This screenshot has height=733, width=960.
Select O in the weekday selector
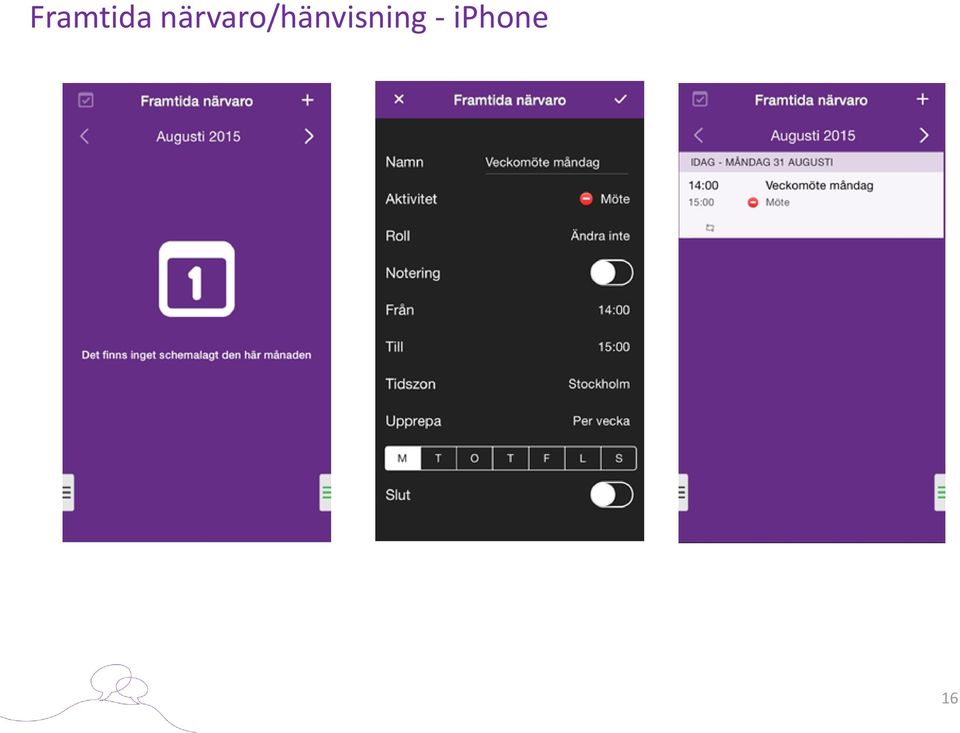pyautogui.click(x=474, y=458)
